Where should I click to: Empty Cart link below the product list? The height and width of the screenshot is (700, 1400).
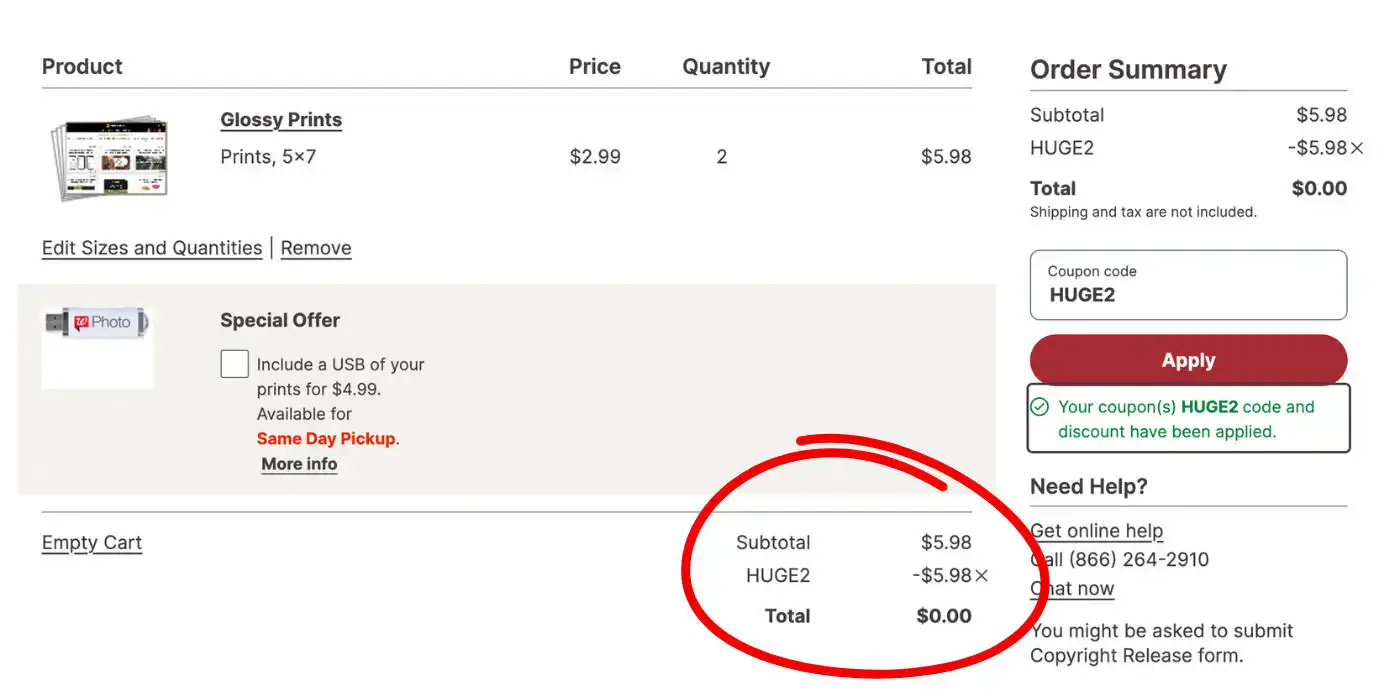click(x=92, y=543)
